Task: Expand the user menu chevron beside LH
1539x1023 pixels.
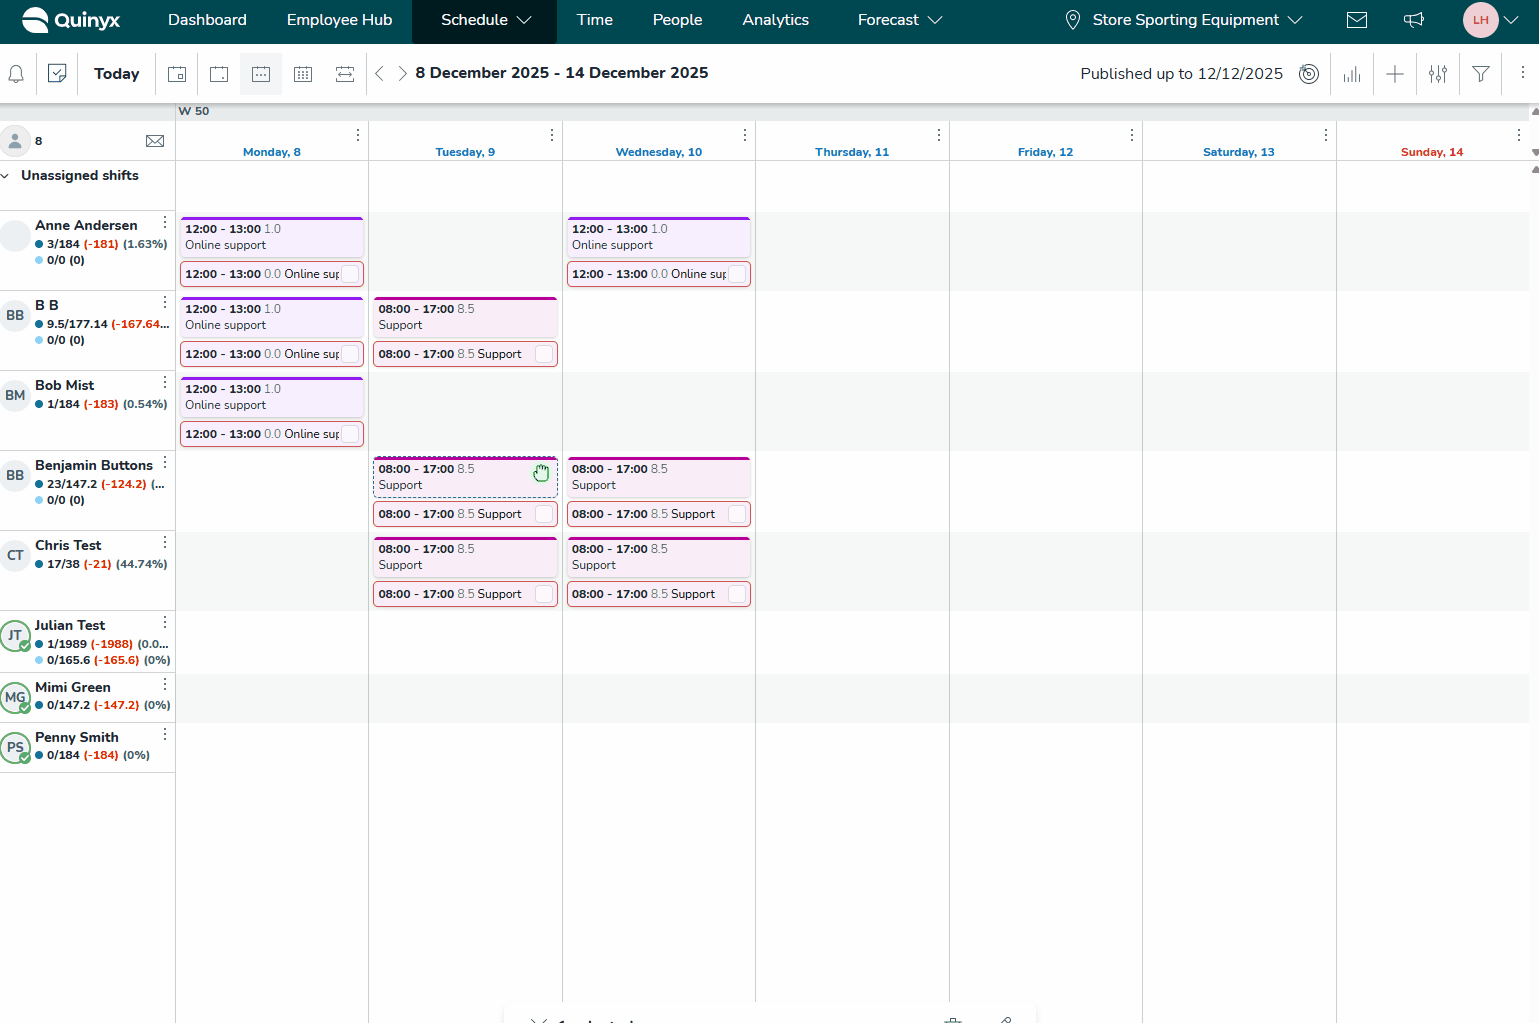Action: pyautogui.click(x=1511, y=20)
